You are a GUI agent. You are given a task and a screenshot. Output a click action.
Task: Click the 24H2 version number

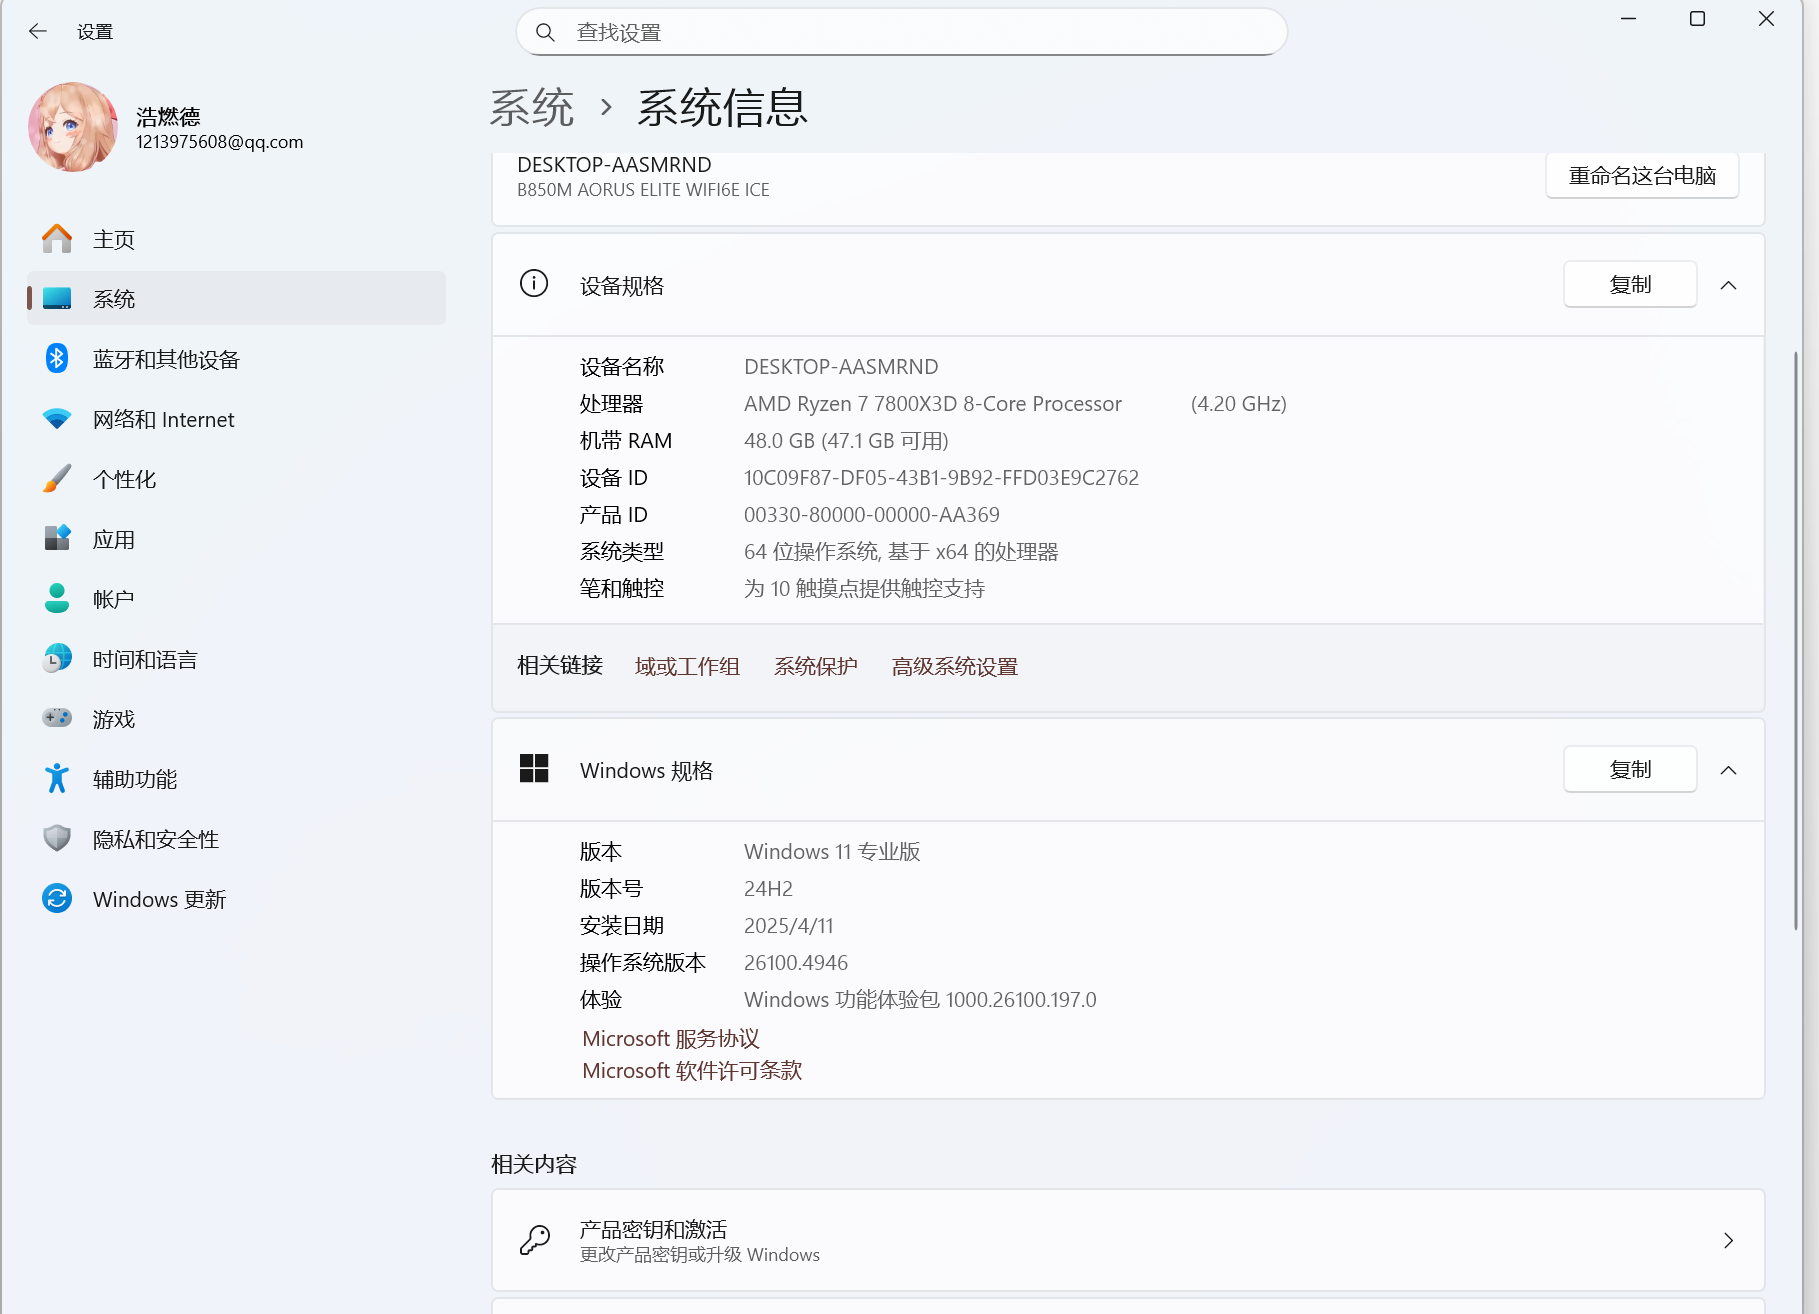(768, 889)
